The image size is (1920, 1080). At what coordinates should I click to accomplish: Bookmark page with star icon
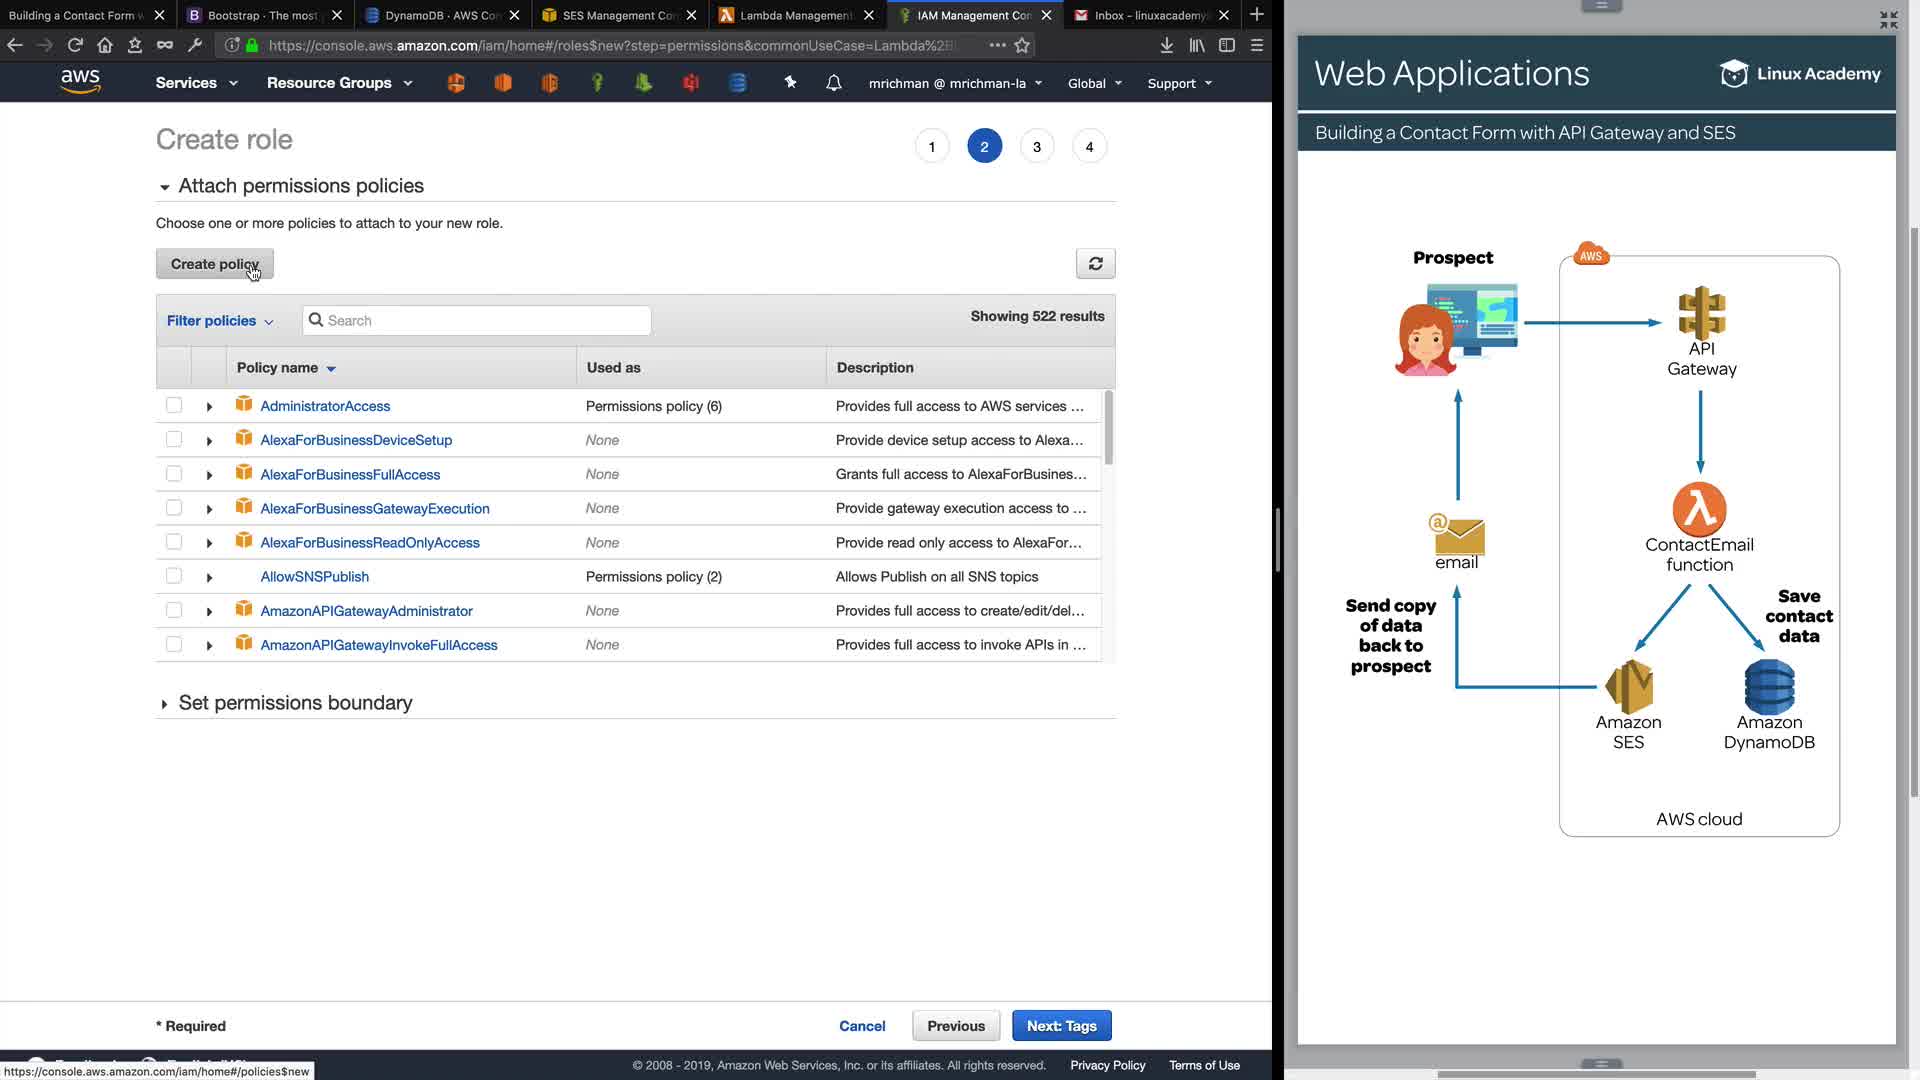[x=1022, y=45]
